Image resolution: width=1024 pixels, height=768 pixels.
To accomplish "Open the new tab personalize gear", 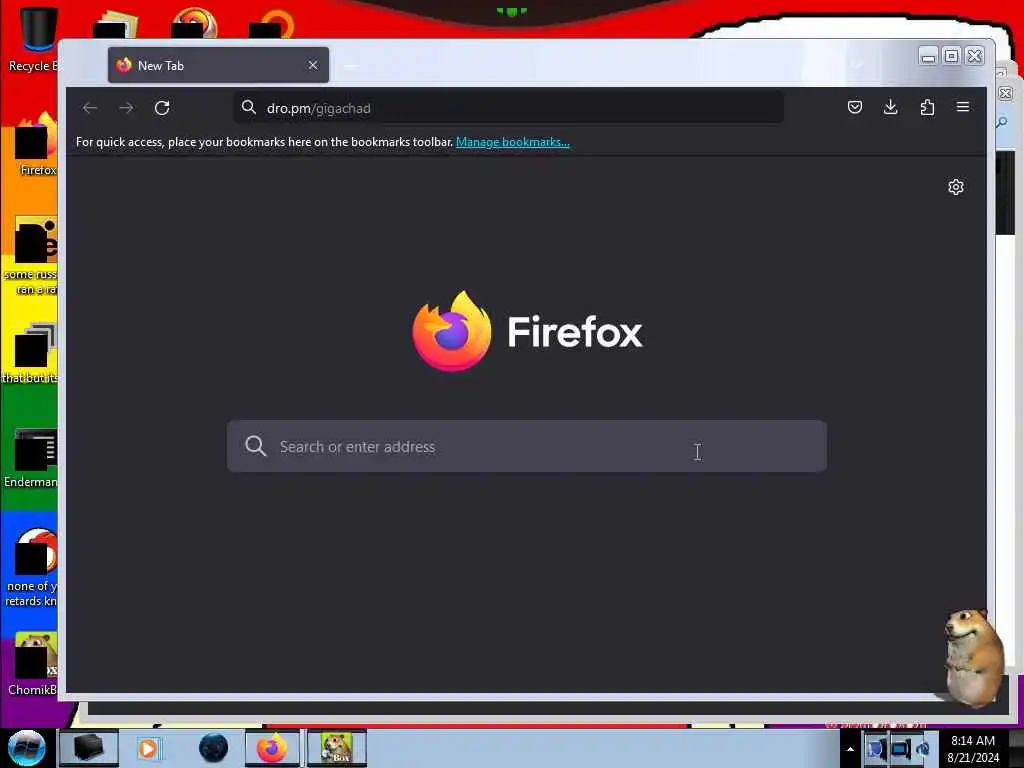I will click(x=955, y=187).
